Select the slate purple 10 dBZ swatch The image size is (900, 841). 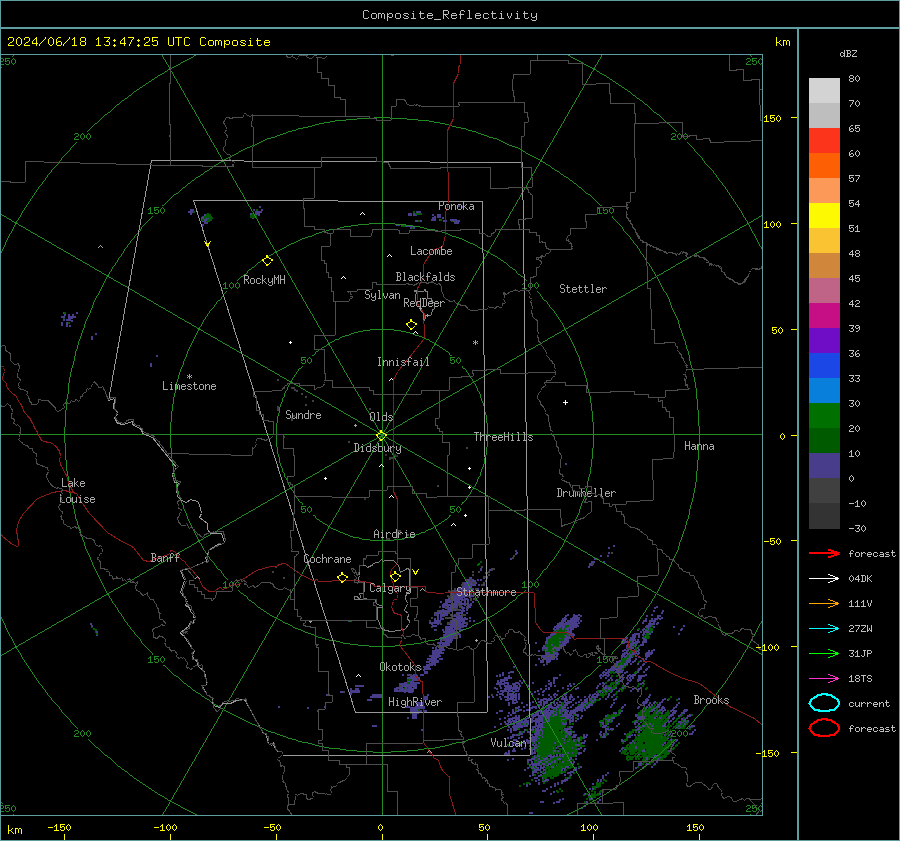tap(824, 466)
